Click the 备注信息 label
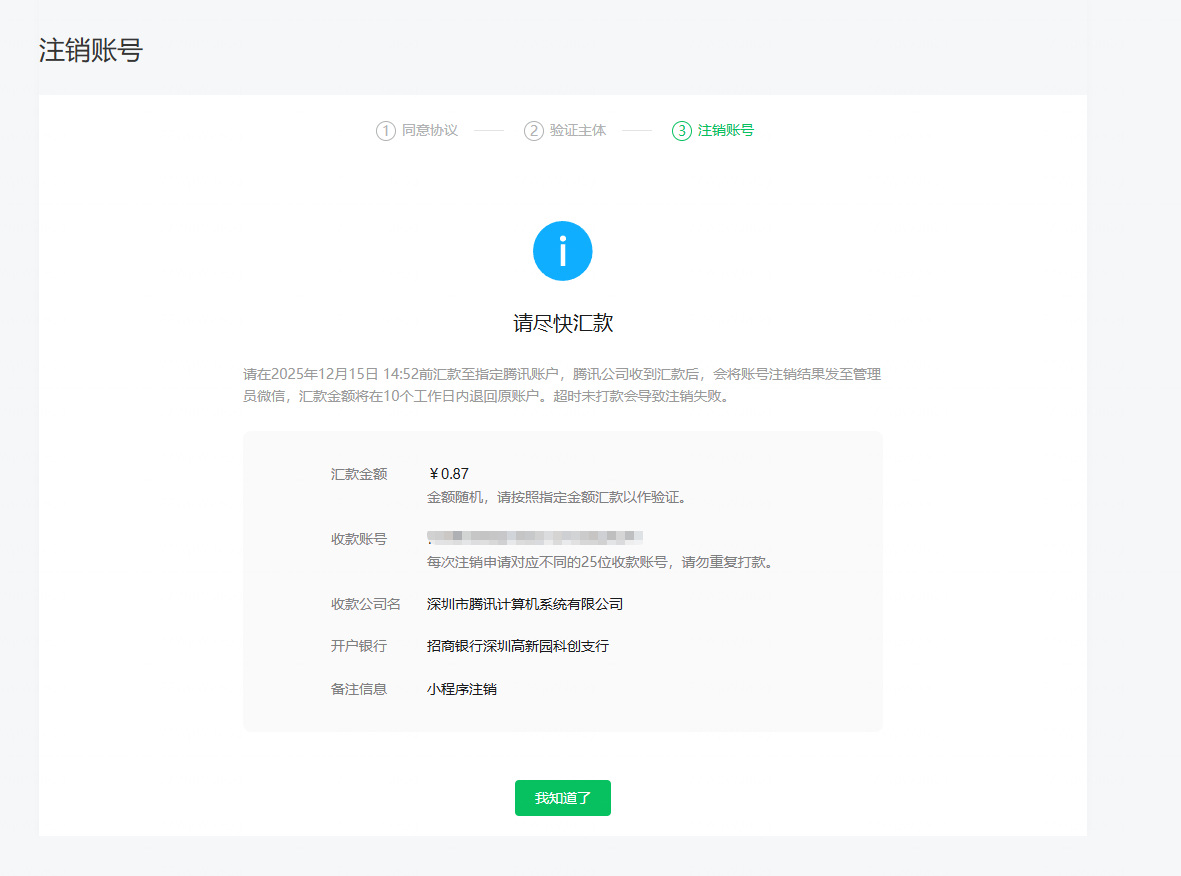This screenshot has height=876, width=1181. click(359, 689)
